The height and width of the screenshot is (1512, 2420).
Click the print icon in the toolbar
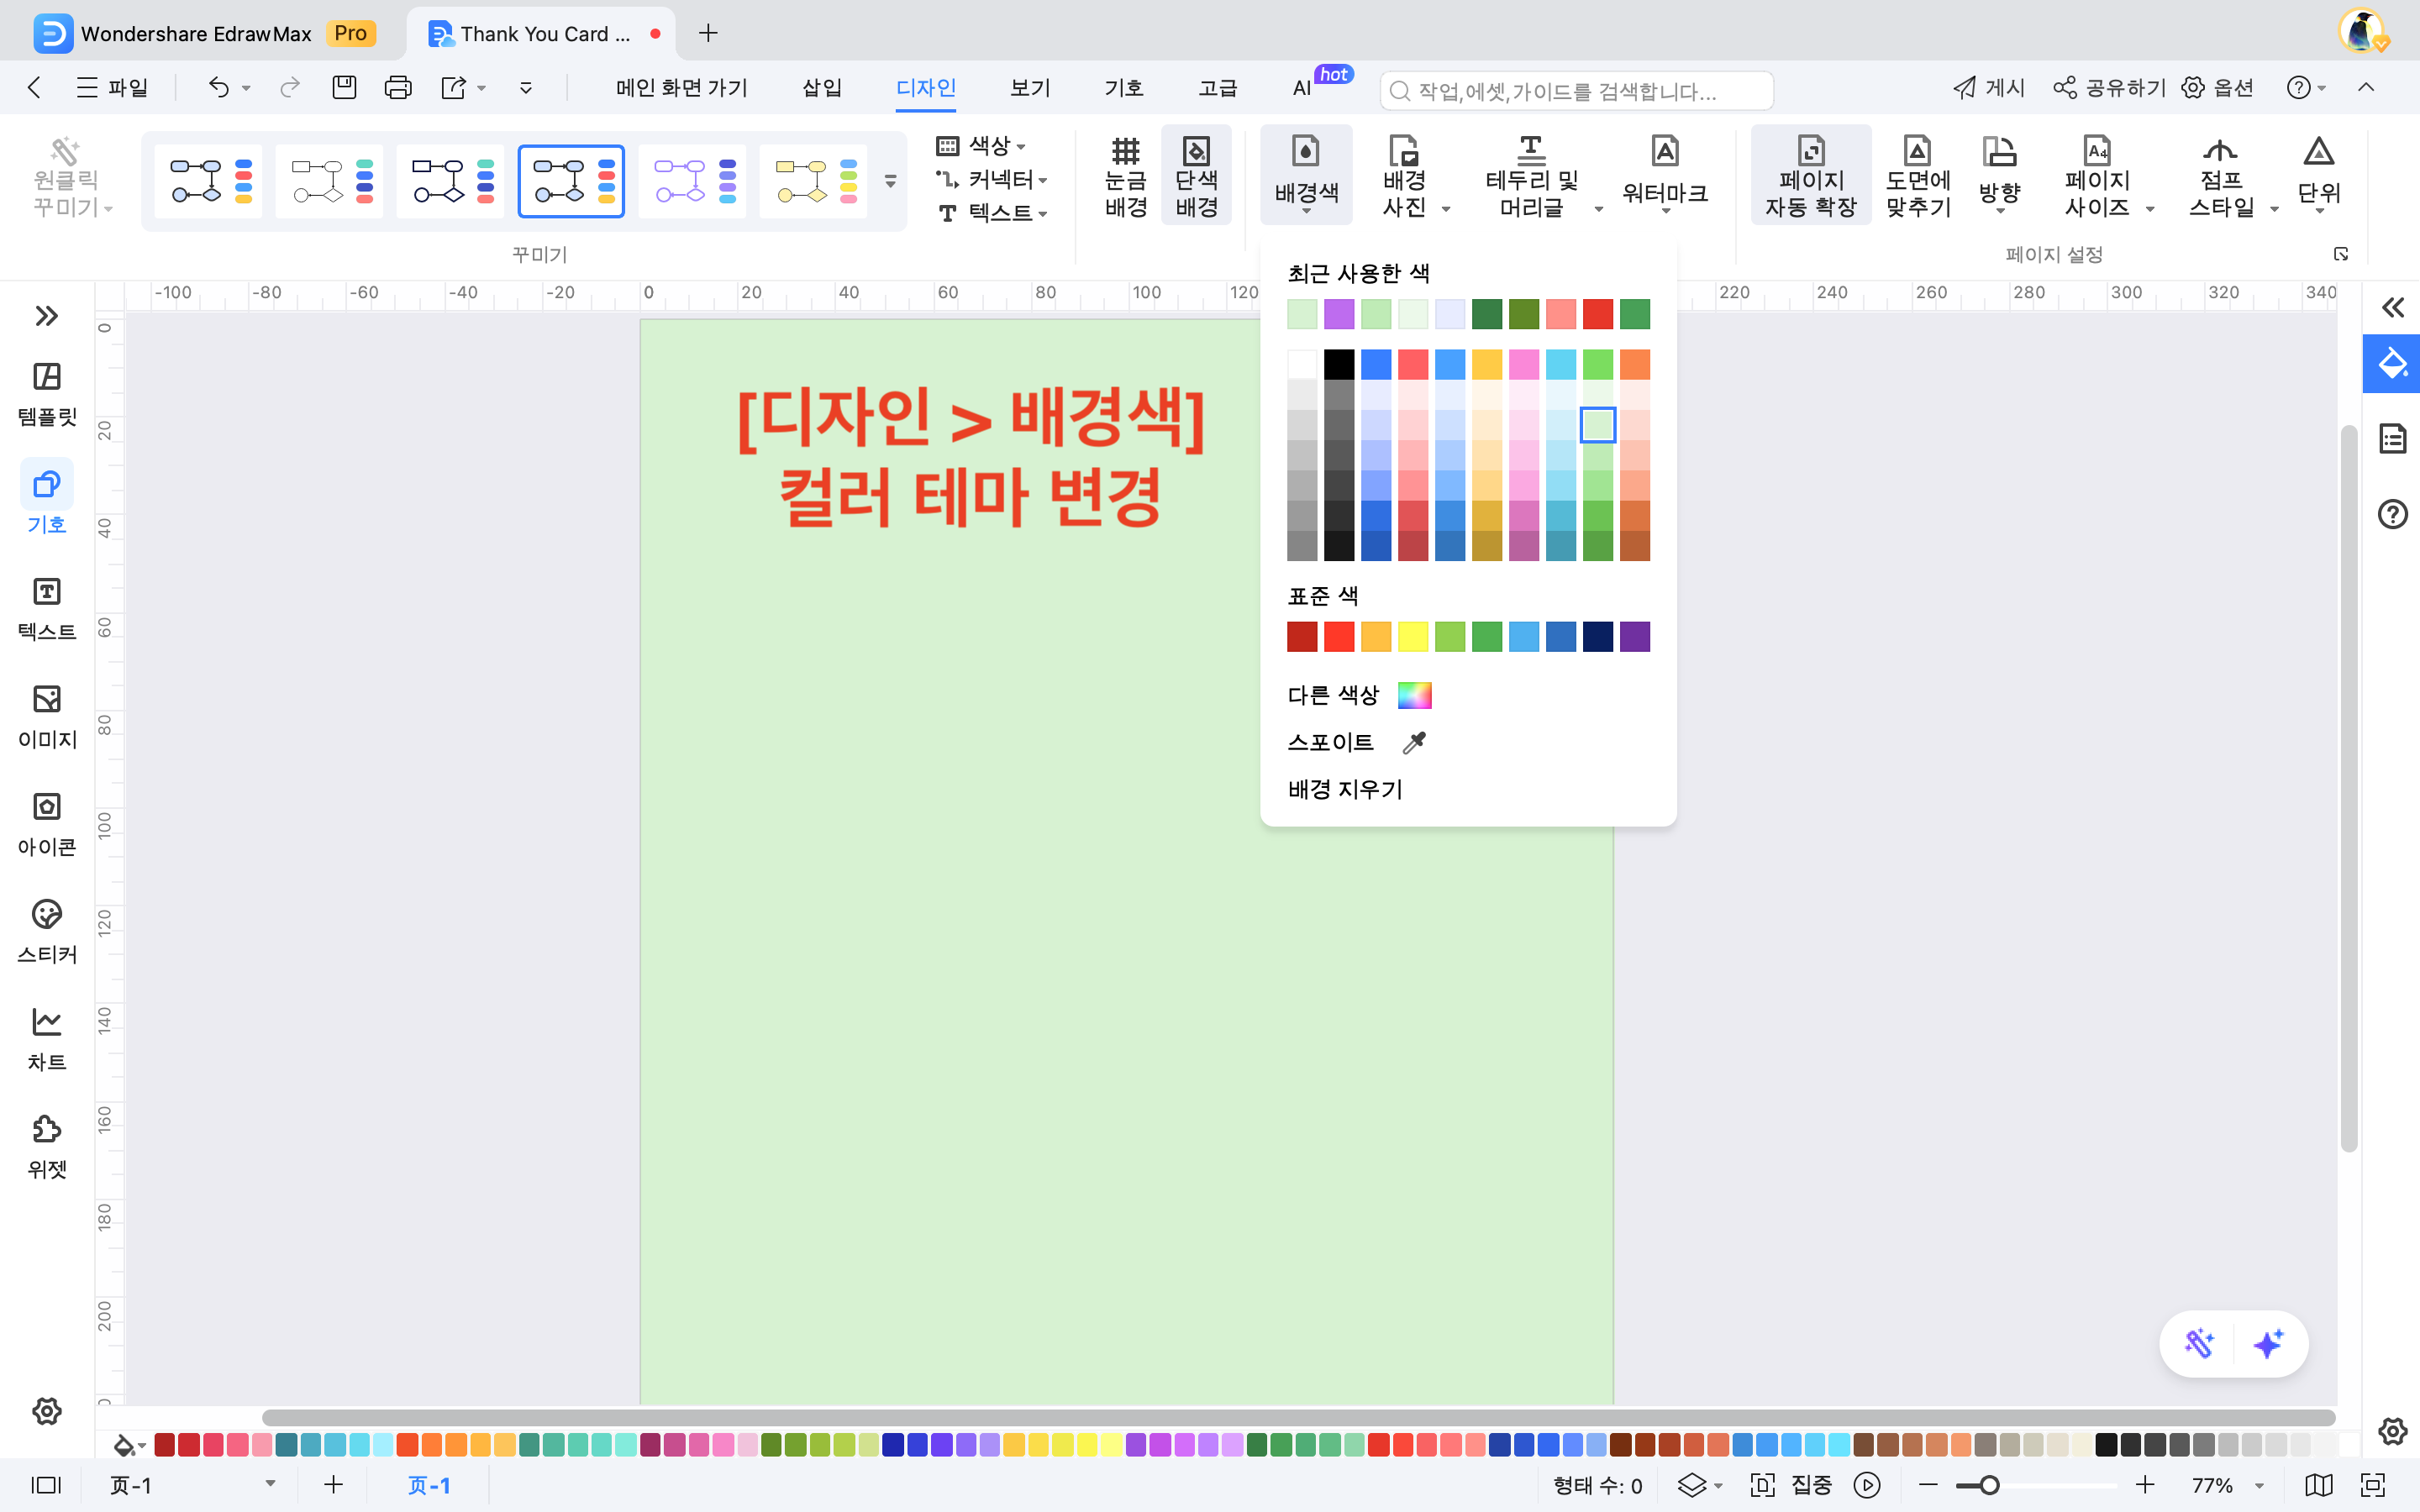398,88
